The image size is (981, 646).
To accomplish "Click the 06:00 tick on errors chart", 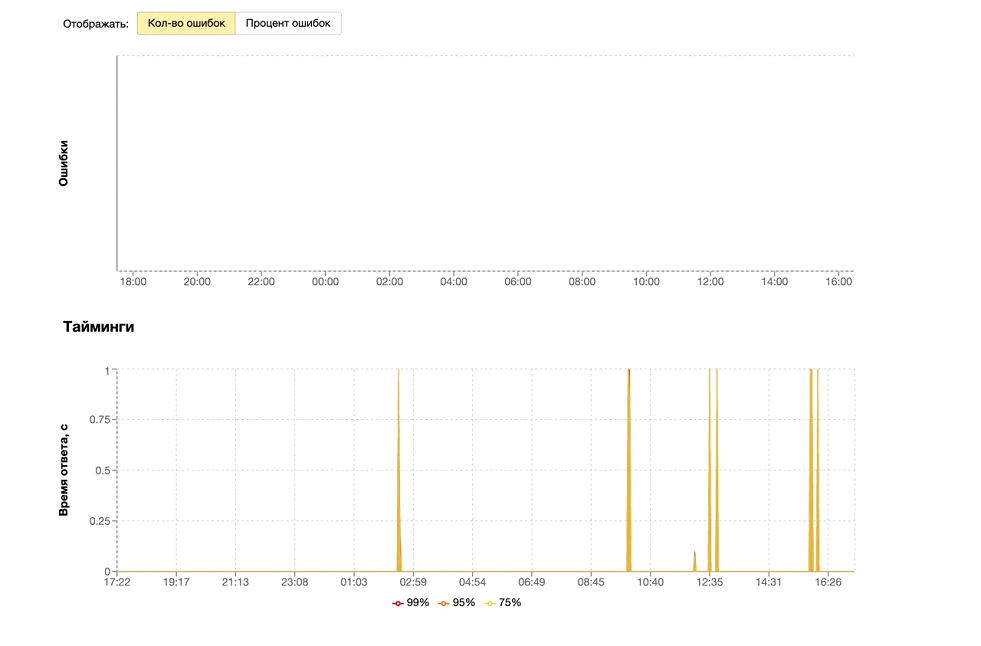I will pyautogui.click(x=517, y=281).
